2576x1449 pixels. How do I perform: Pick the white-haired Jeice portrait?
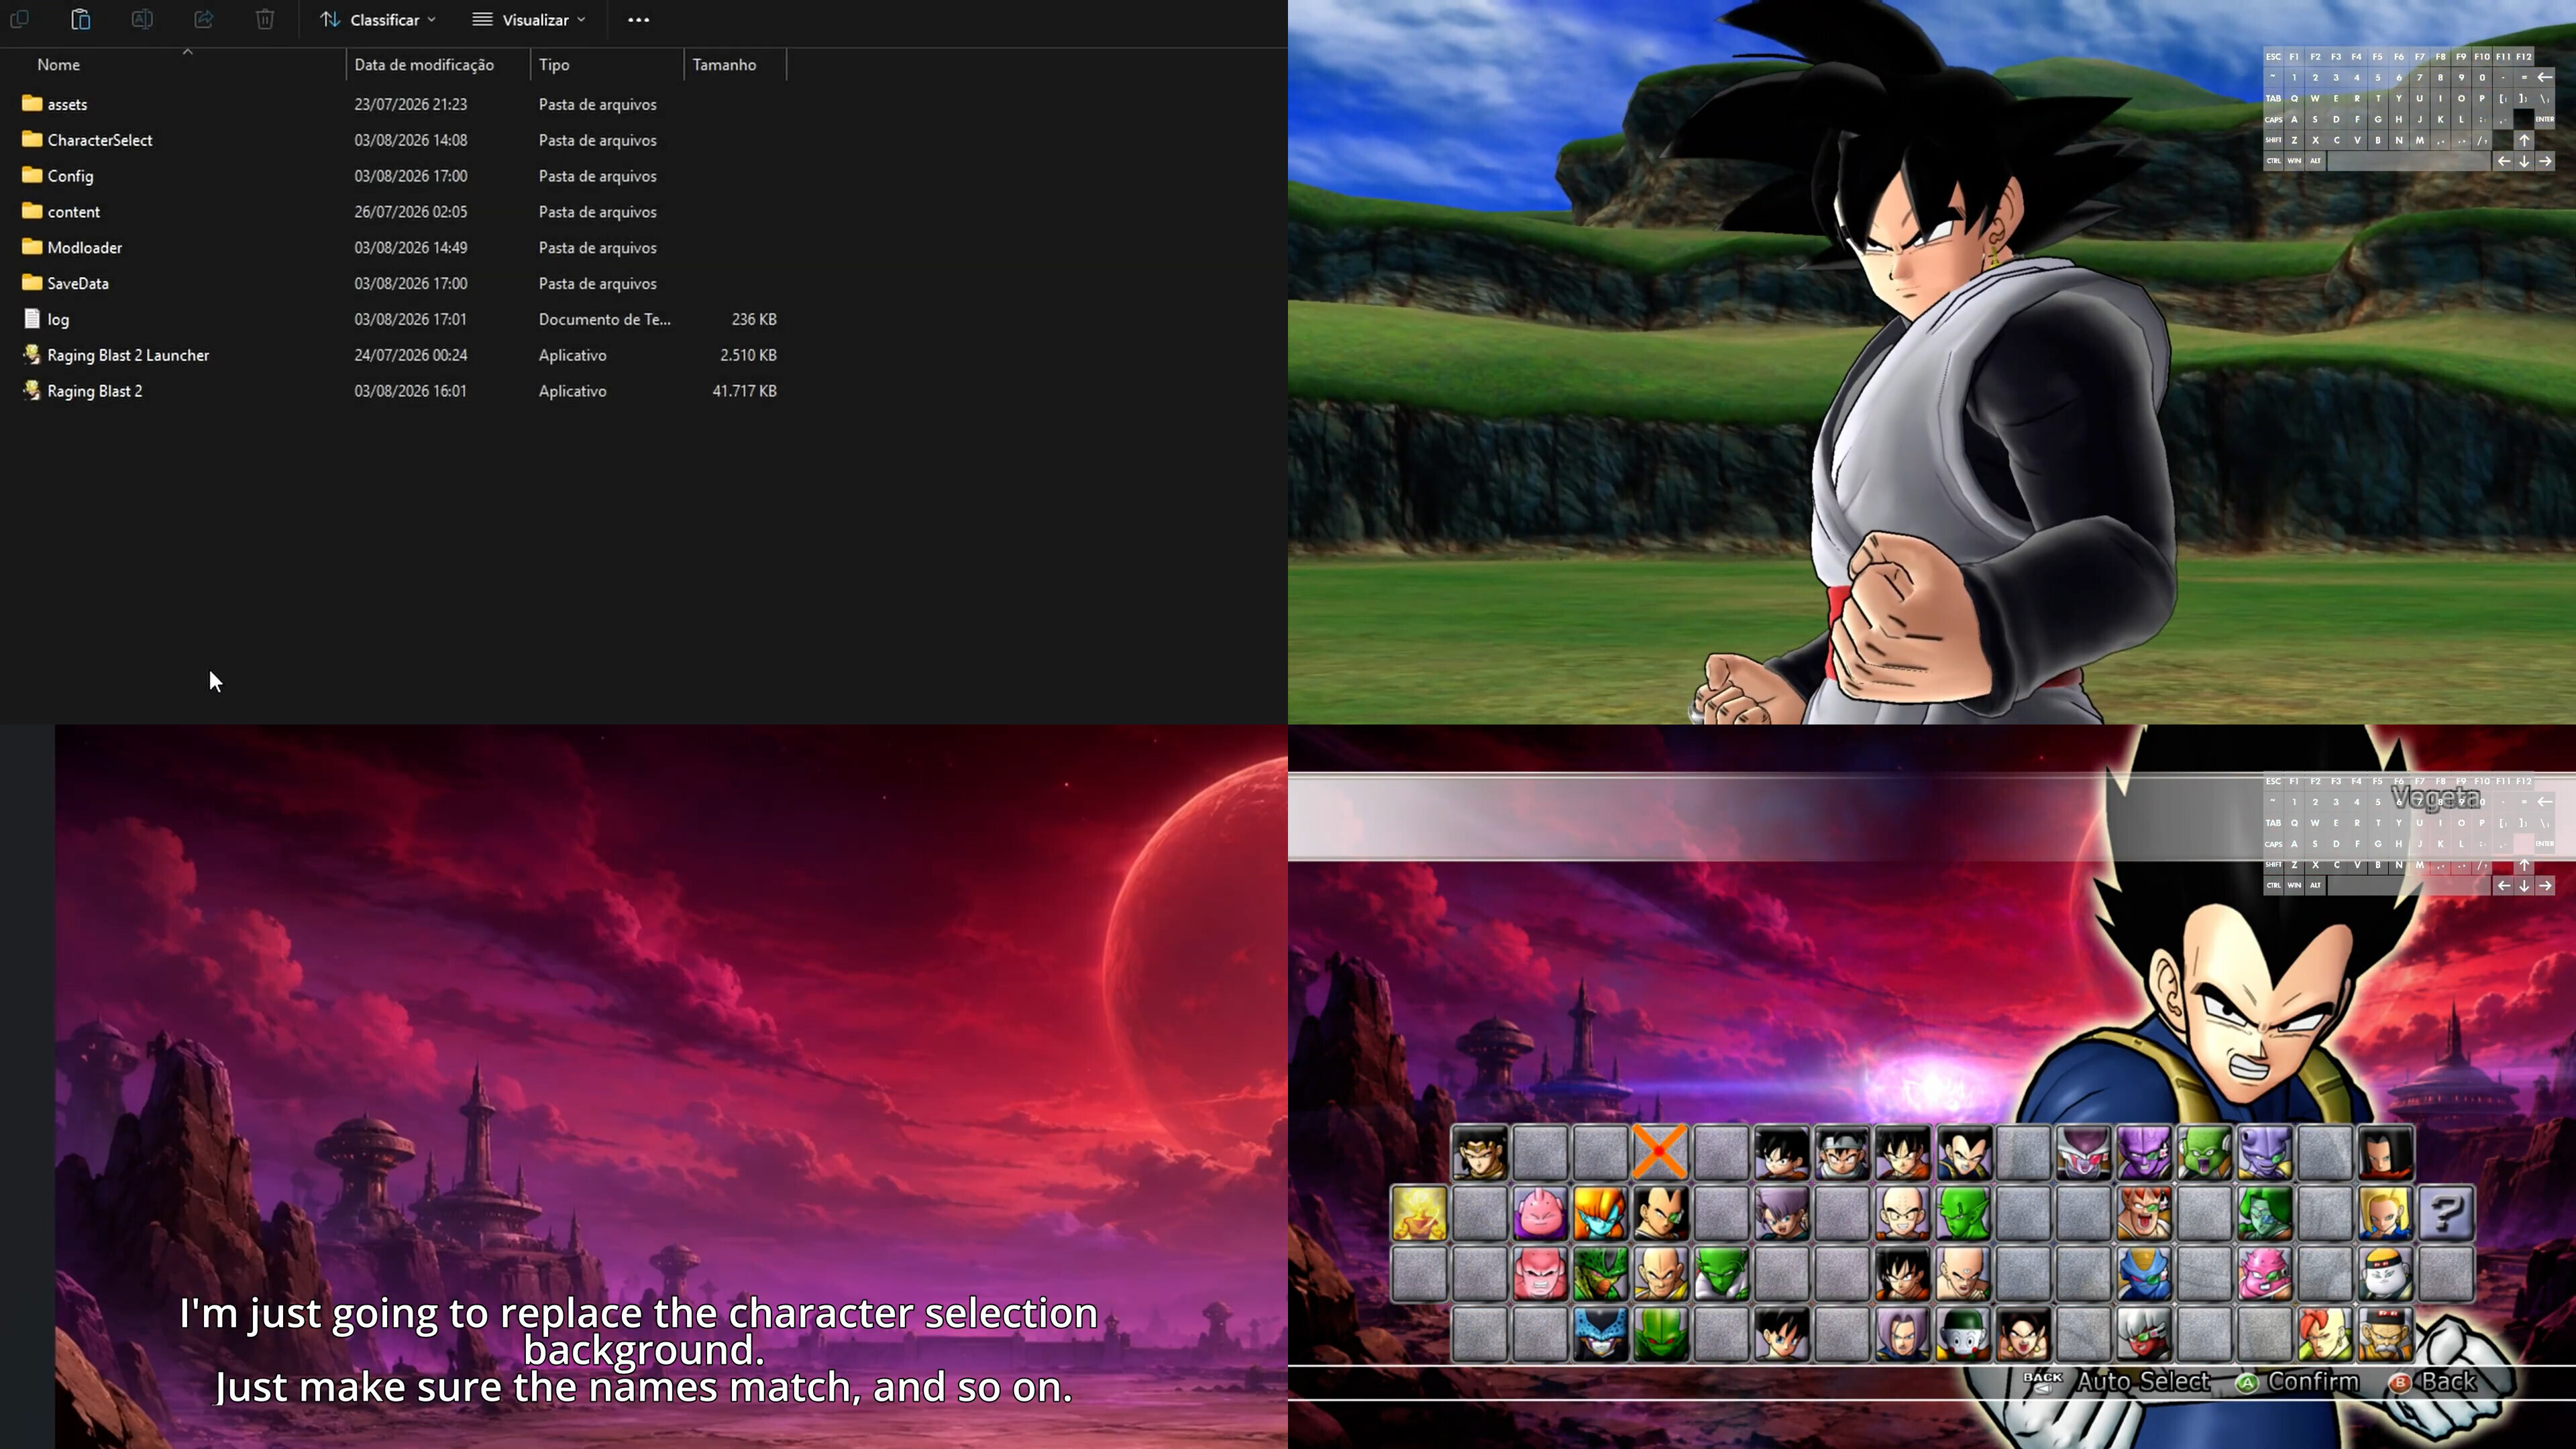click(2144, 1335)
